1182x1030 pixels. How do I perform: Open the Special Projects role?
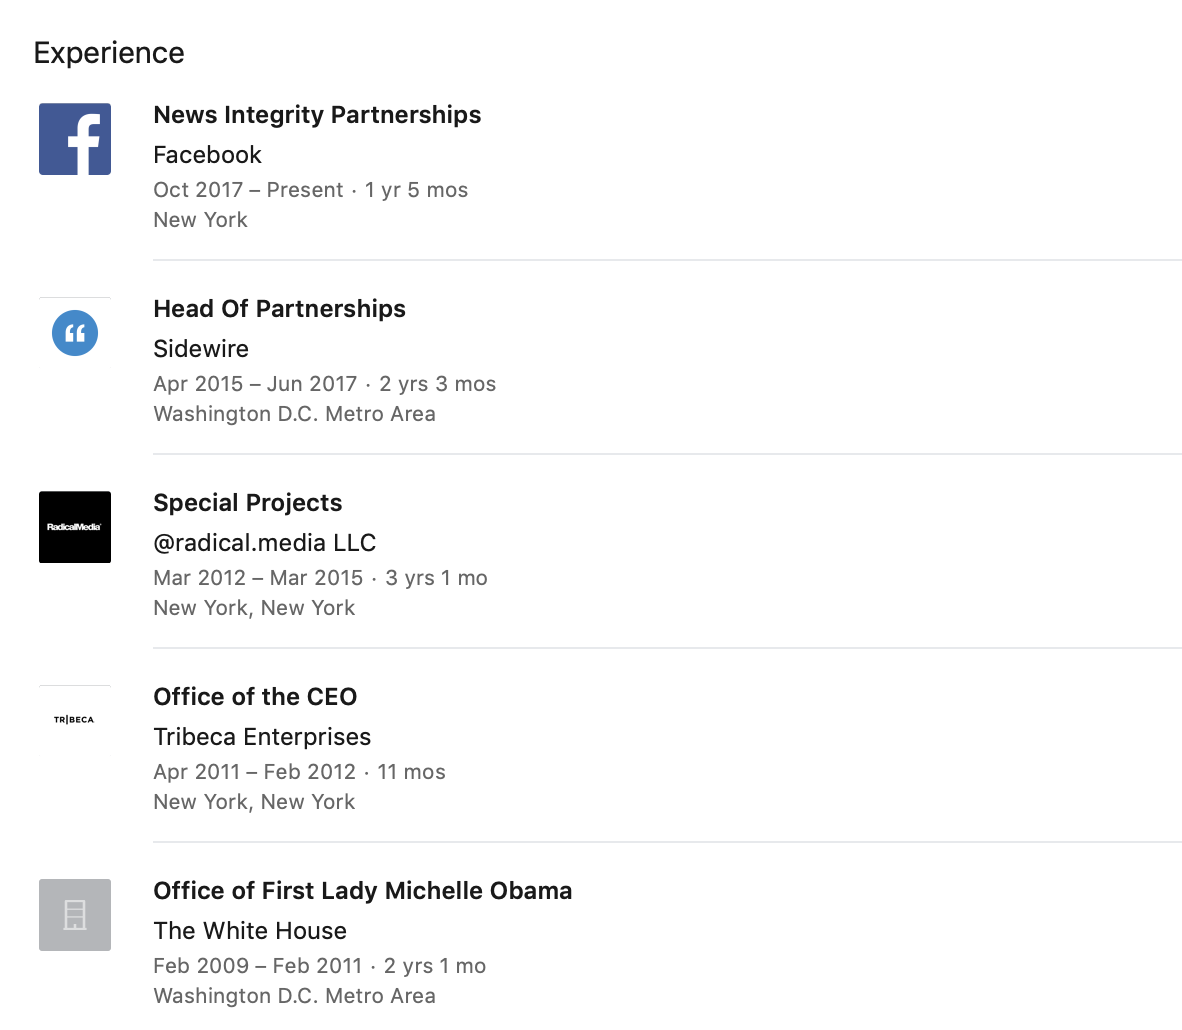click(248, 502)
